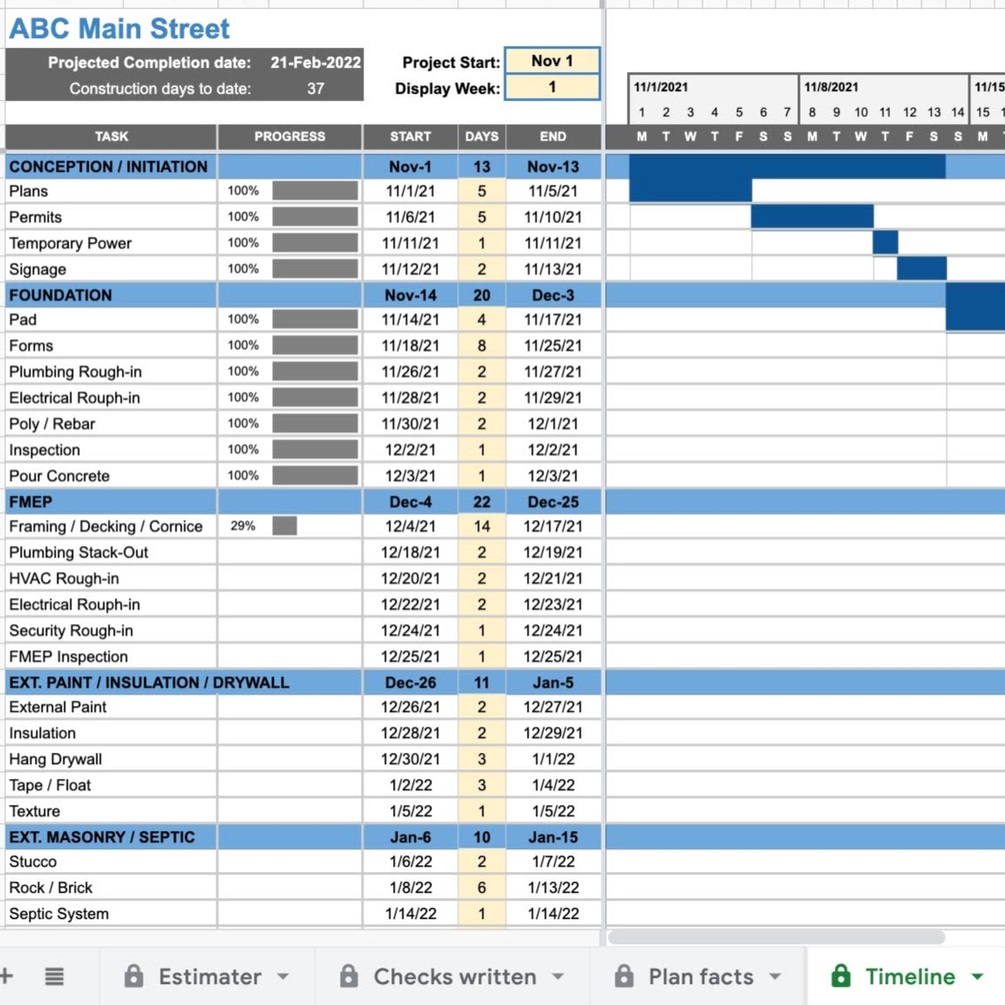The width and height of the screenshot is (1005, 1005).
Task: Open the Estimater tab dropdown arrow
Action: pos(283,977)
